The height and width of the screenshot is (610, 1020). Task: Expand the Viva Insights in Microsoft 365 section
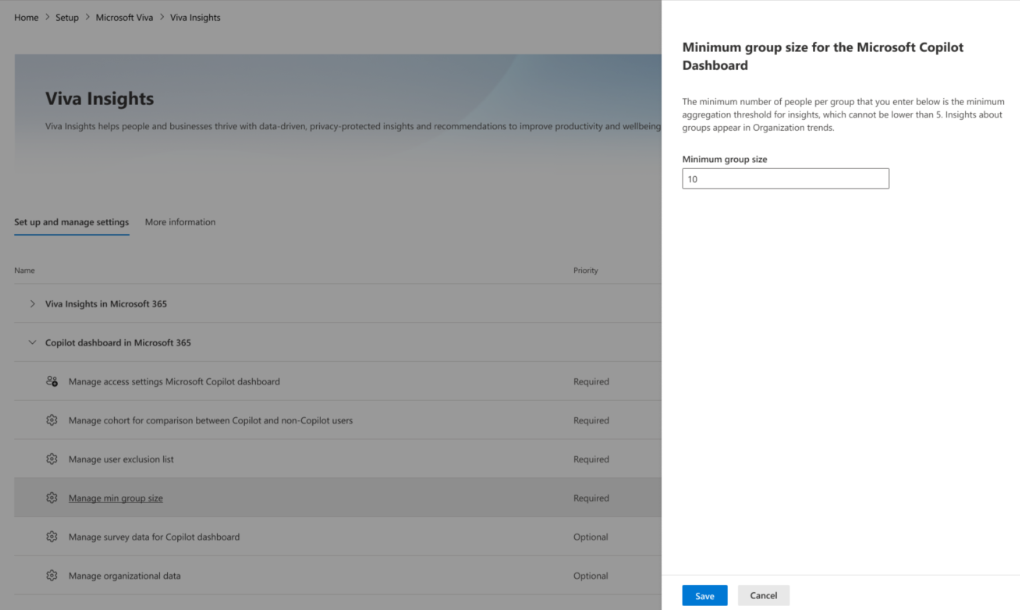tap(30, 303)
